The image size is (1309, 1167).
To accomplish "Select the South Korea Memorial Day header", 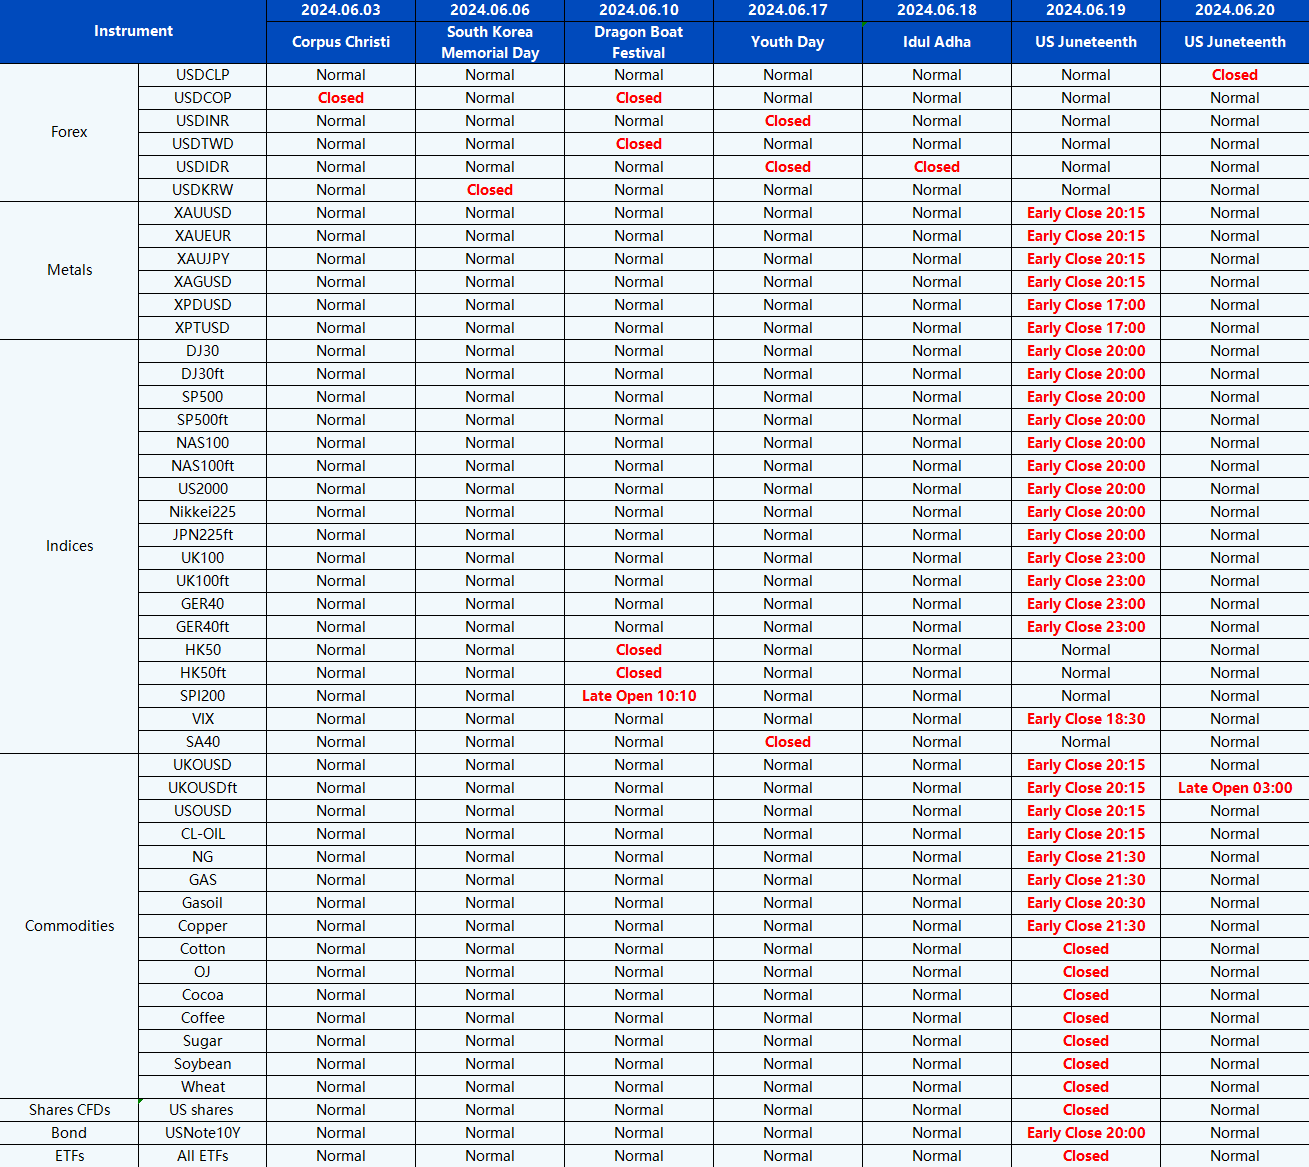I will (x=489, y=42).
